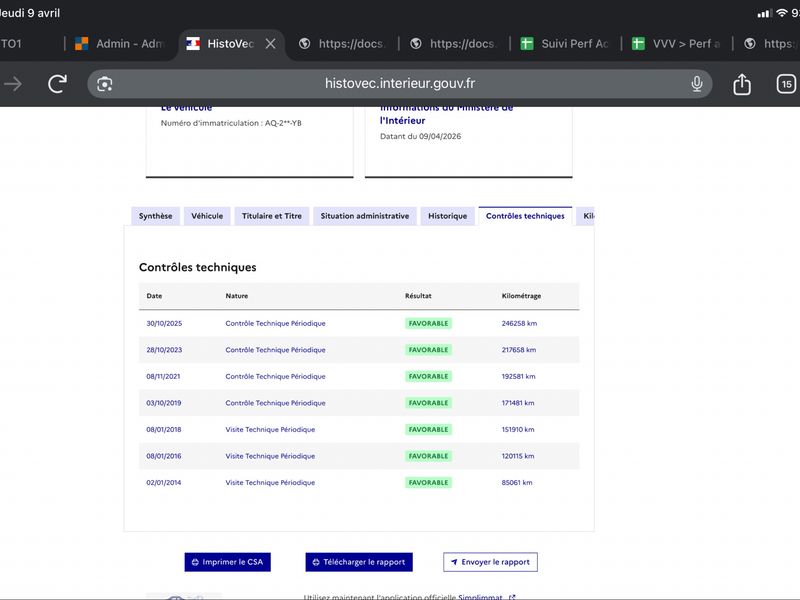Viewport: 800px width, 600px height.
Task: Click the date 30/10/2025
Action: click(164, 323)
